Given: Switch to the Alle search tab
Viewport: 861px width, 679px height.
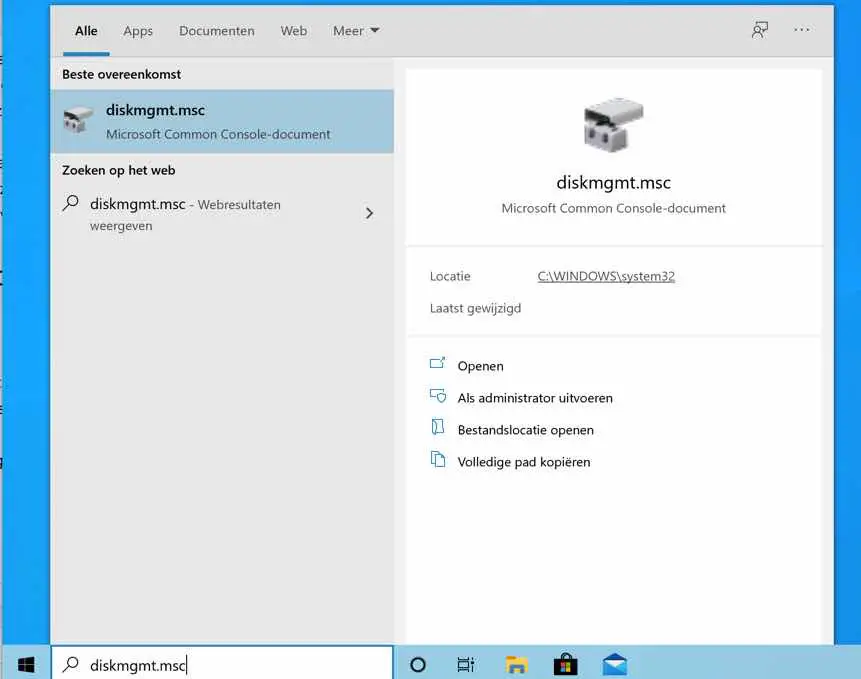Looking at the screenshot, I should pyautogui.click(x=86, y=31).
